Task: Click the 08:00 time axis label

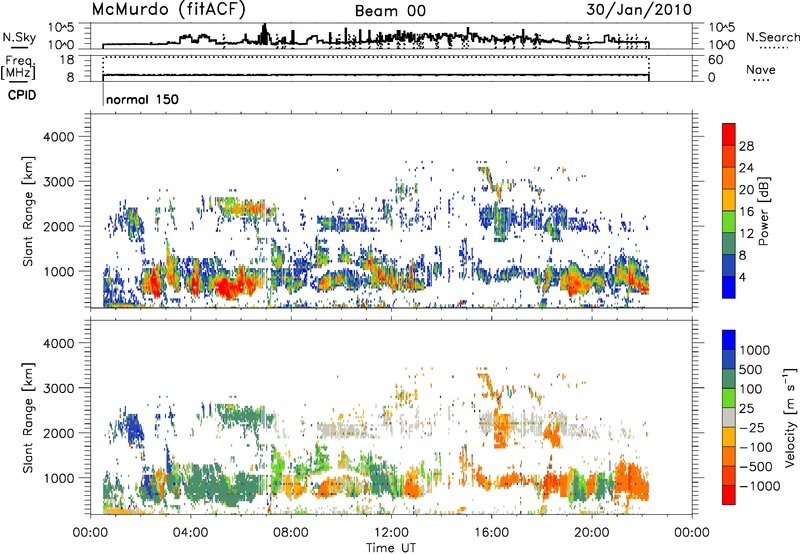Action: (x=290, y=533)
